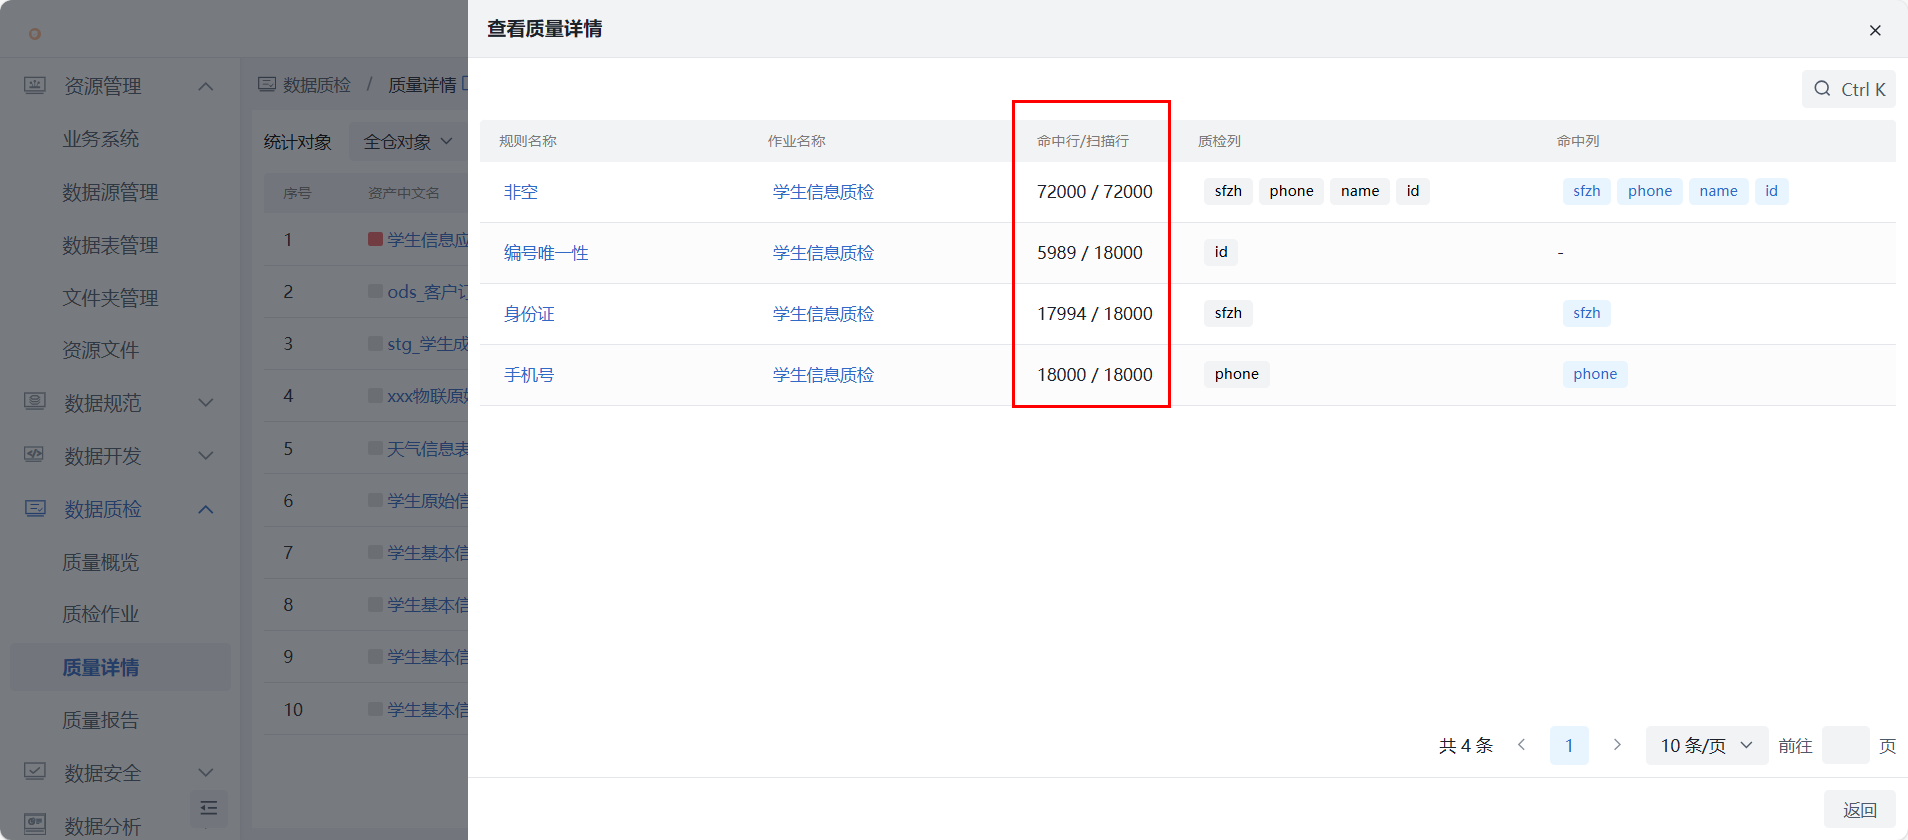1908x840 pixels.
Task: Click the breadcrumb page icon before 数据质检
Action: click(267, 85)
